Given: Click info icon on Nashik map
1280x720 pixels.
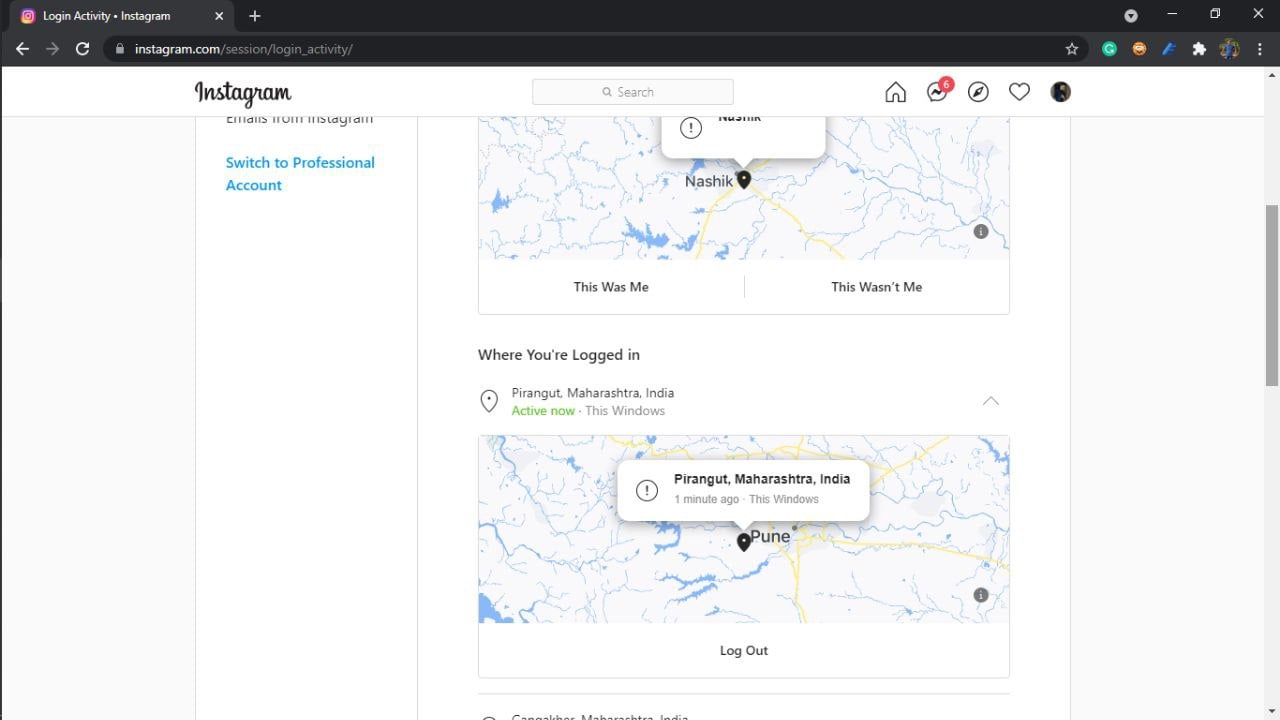Looking at the screenshot, I should 981,231.
